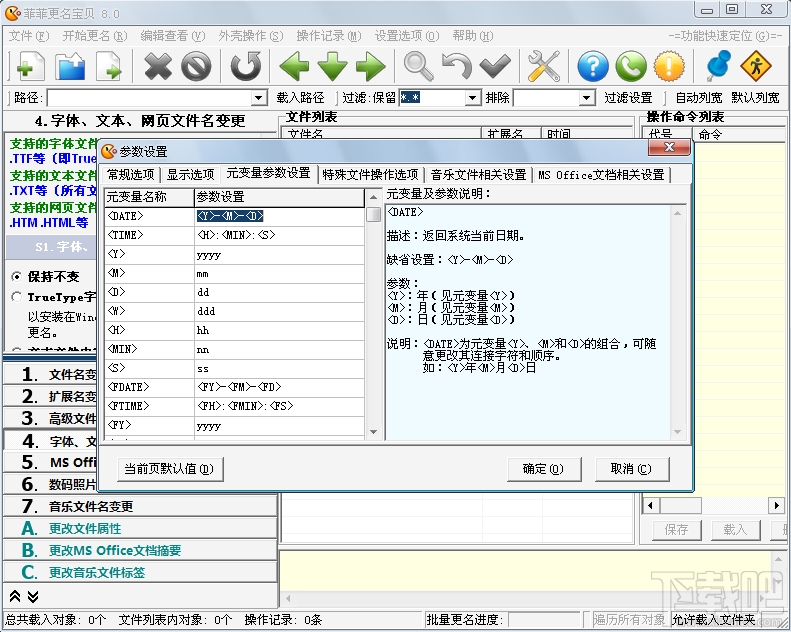Click the 自动列宽 button

(x=699, y=97)
